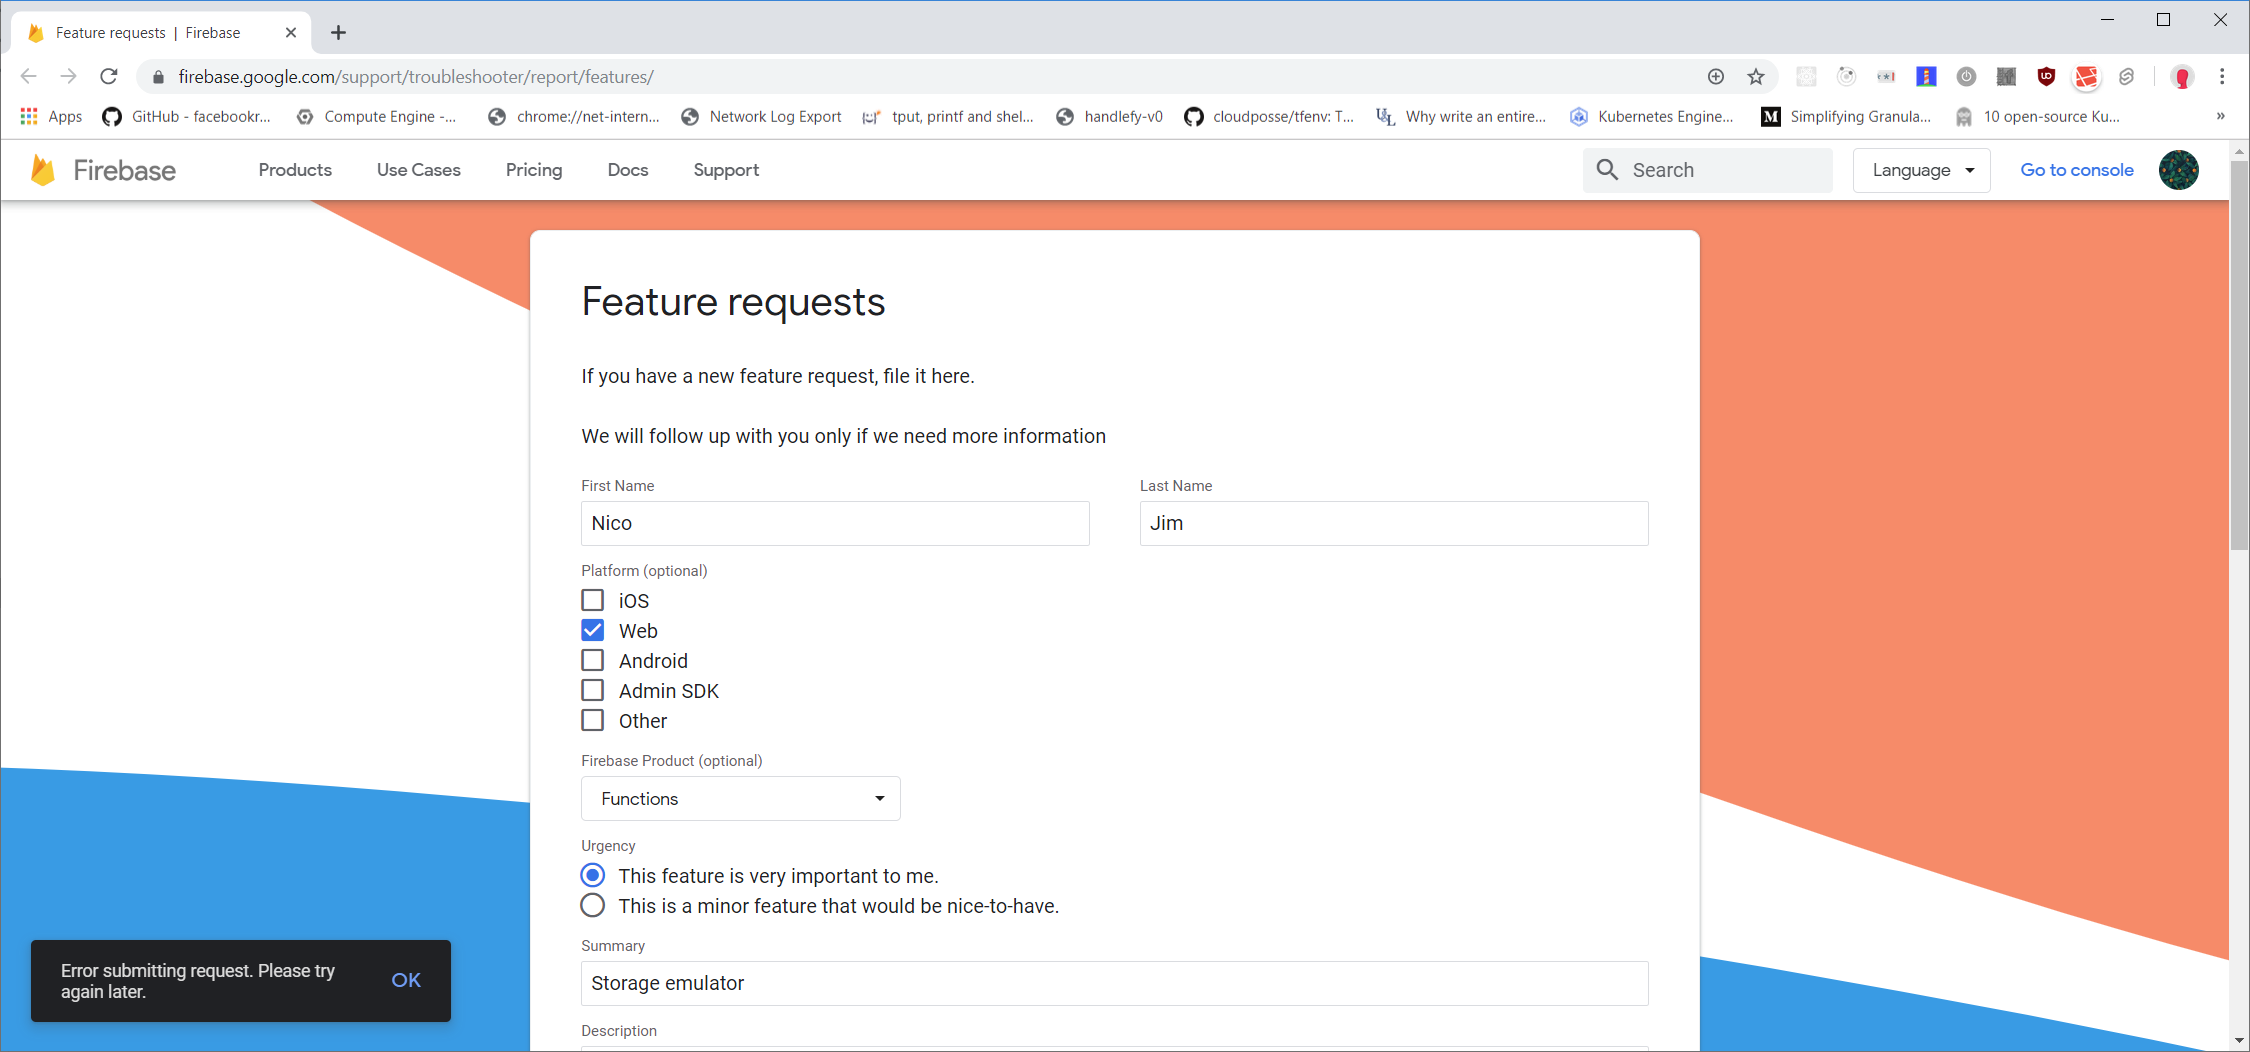This screenshot has height=1052, width=2250.
Task: Uncheck the Web platform checkbox
Action: pyautogui.click(x=593, y=630)
